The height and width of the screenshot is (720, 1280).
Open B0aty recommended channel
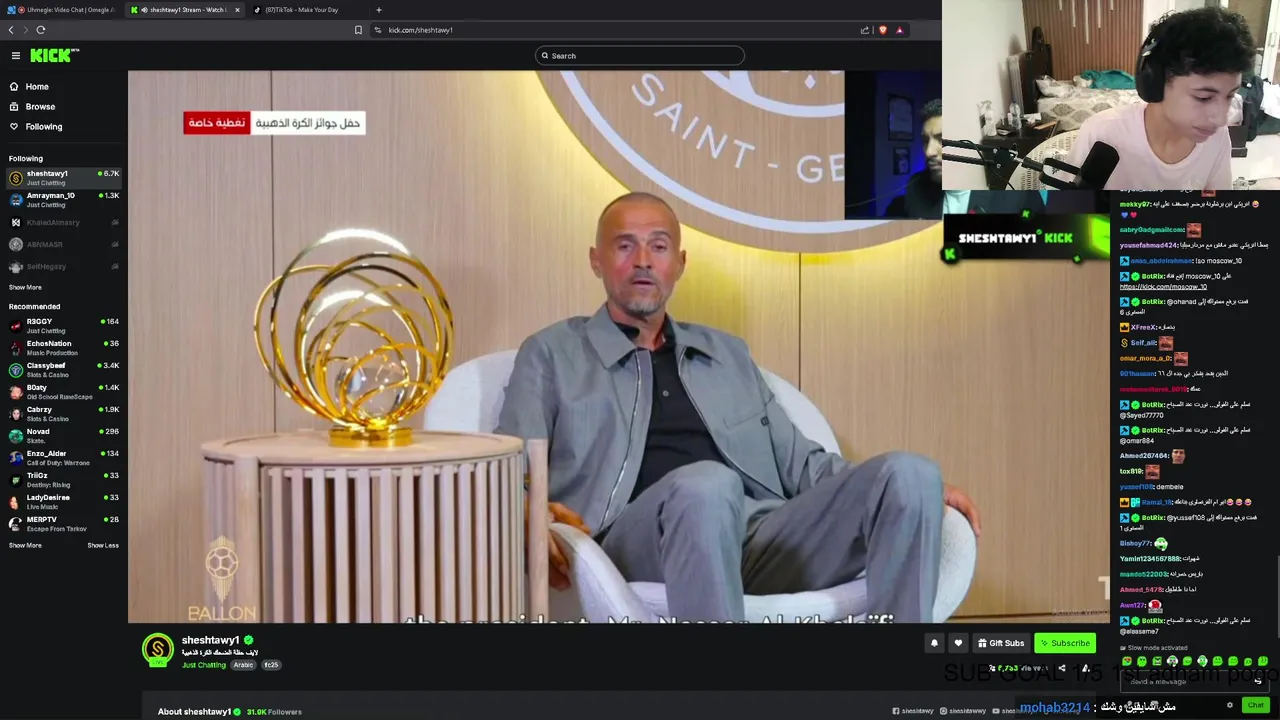[64, 391]
